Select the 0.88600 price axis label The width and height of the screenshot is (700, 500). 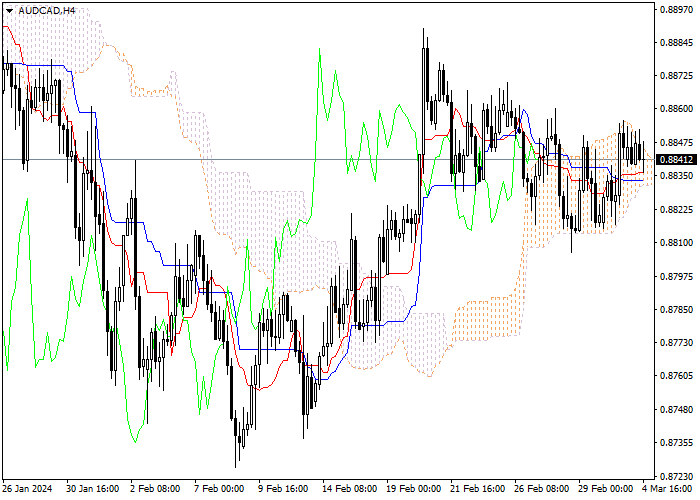(676, 109)
